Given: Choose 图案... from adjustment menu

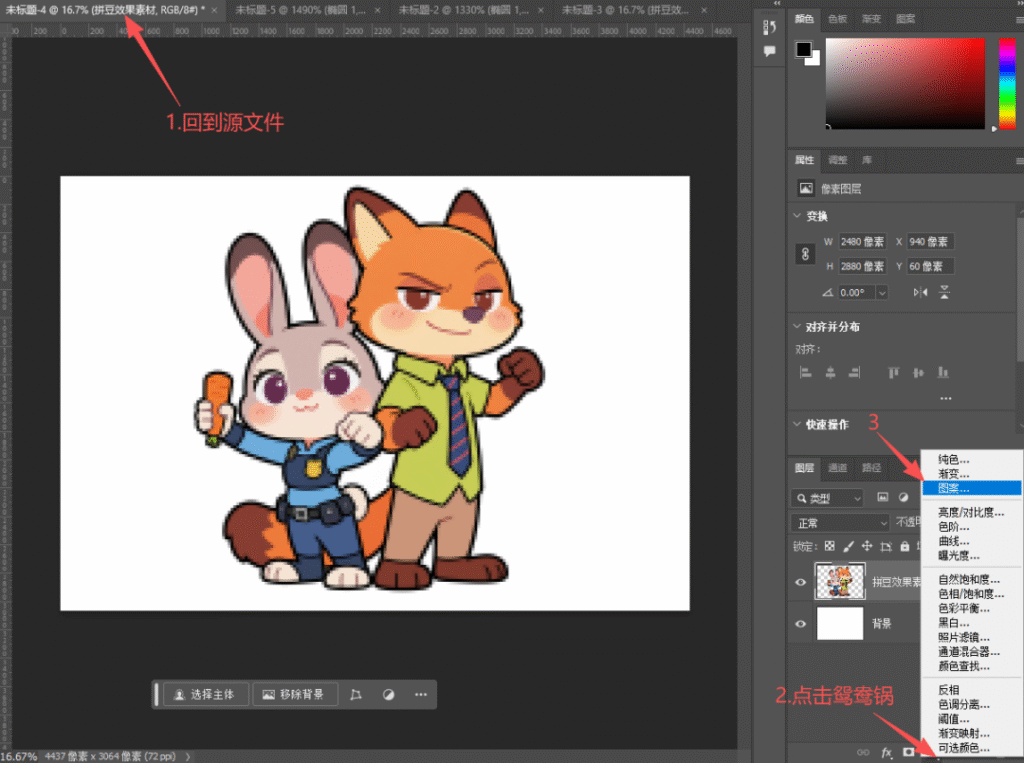Looking at the screenshot, I should pos(971,488).
